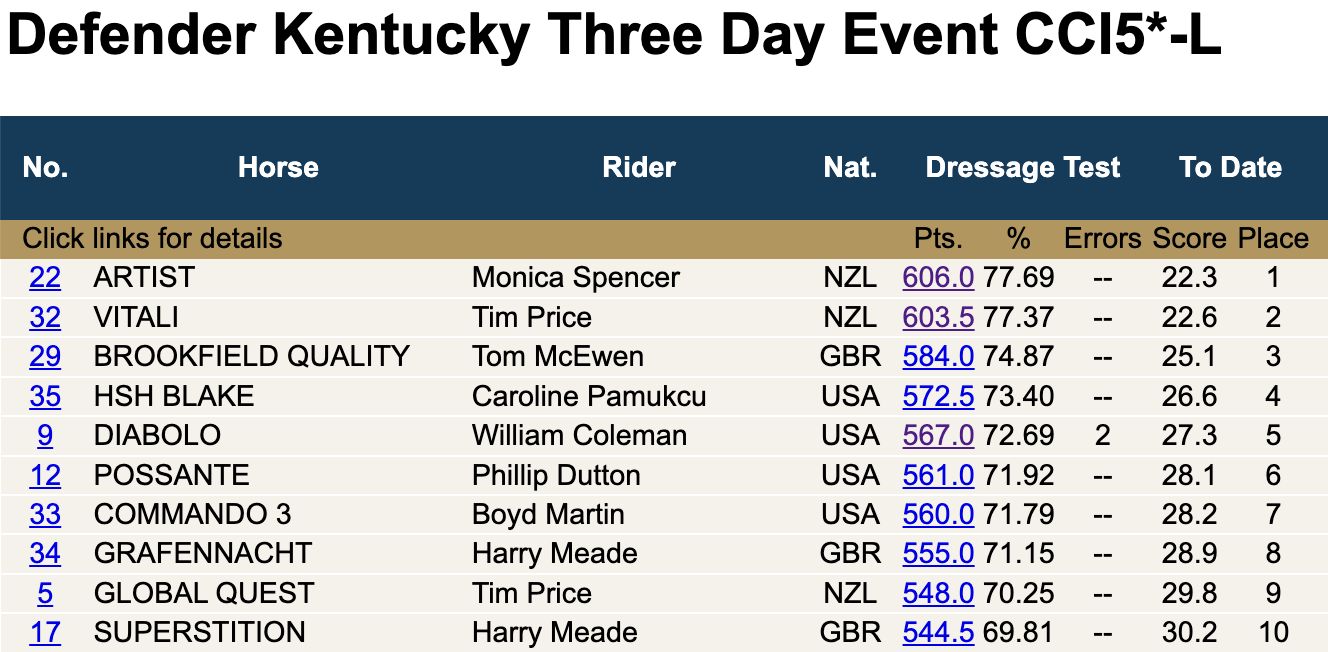Click entry number 17 for SUPERSTITION
The image size is (1328, 652).
(45, 633)
